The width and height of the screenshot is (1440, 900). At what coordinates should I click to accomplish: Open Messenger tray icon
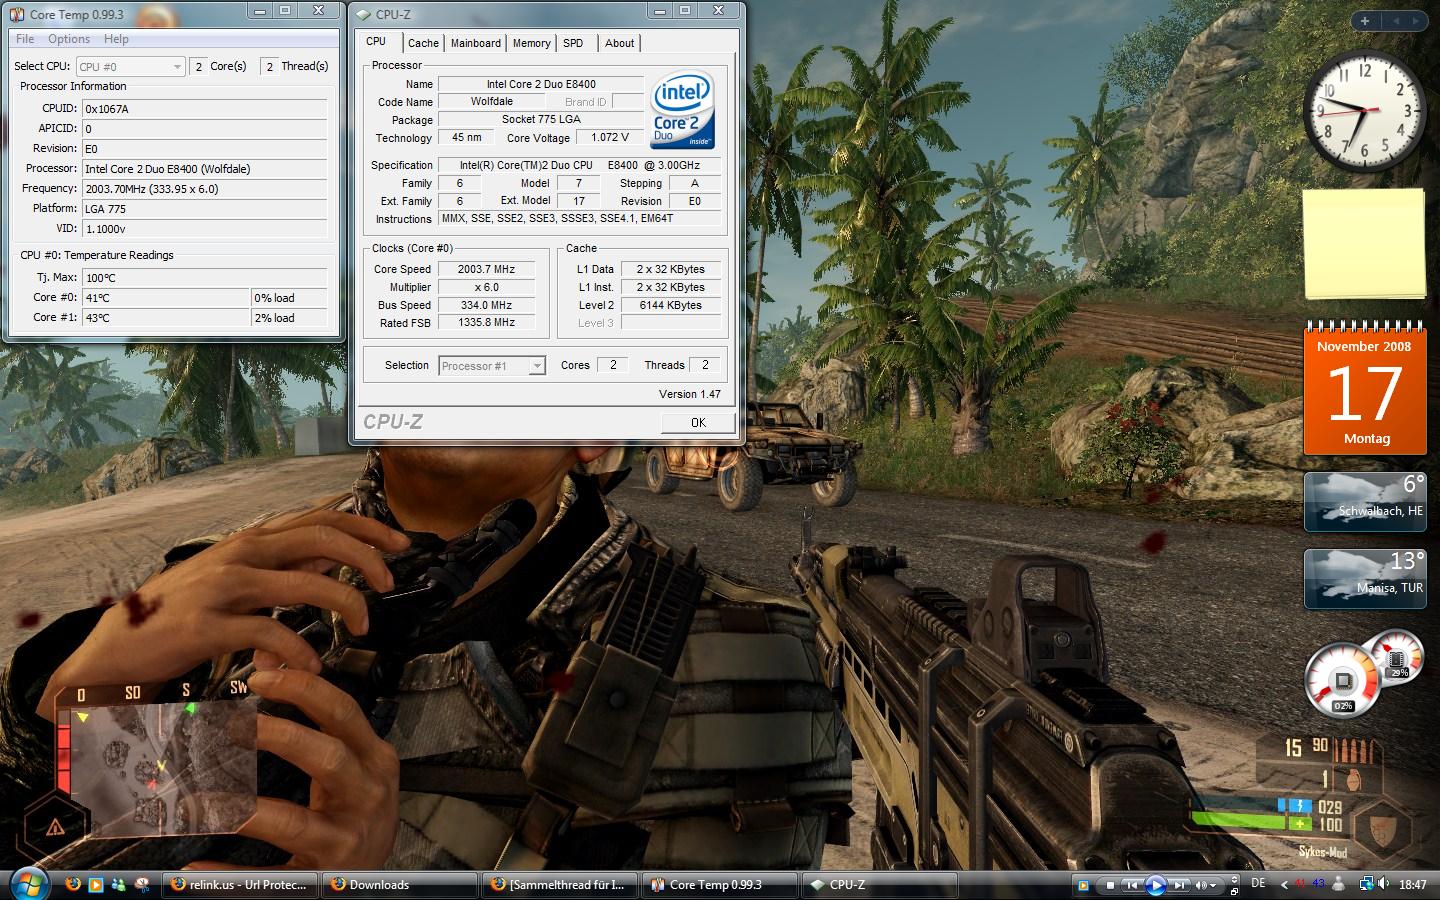pos(1340,884)
